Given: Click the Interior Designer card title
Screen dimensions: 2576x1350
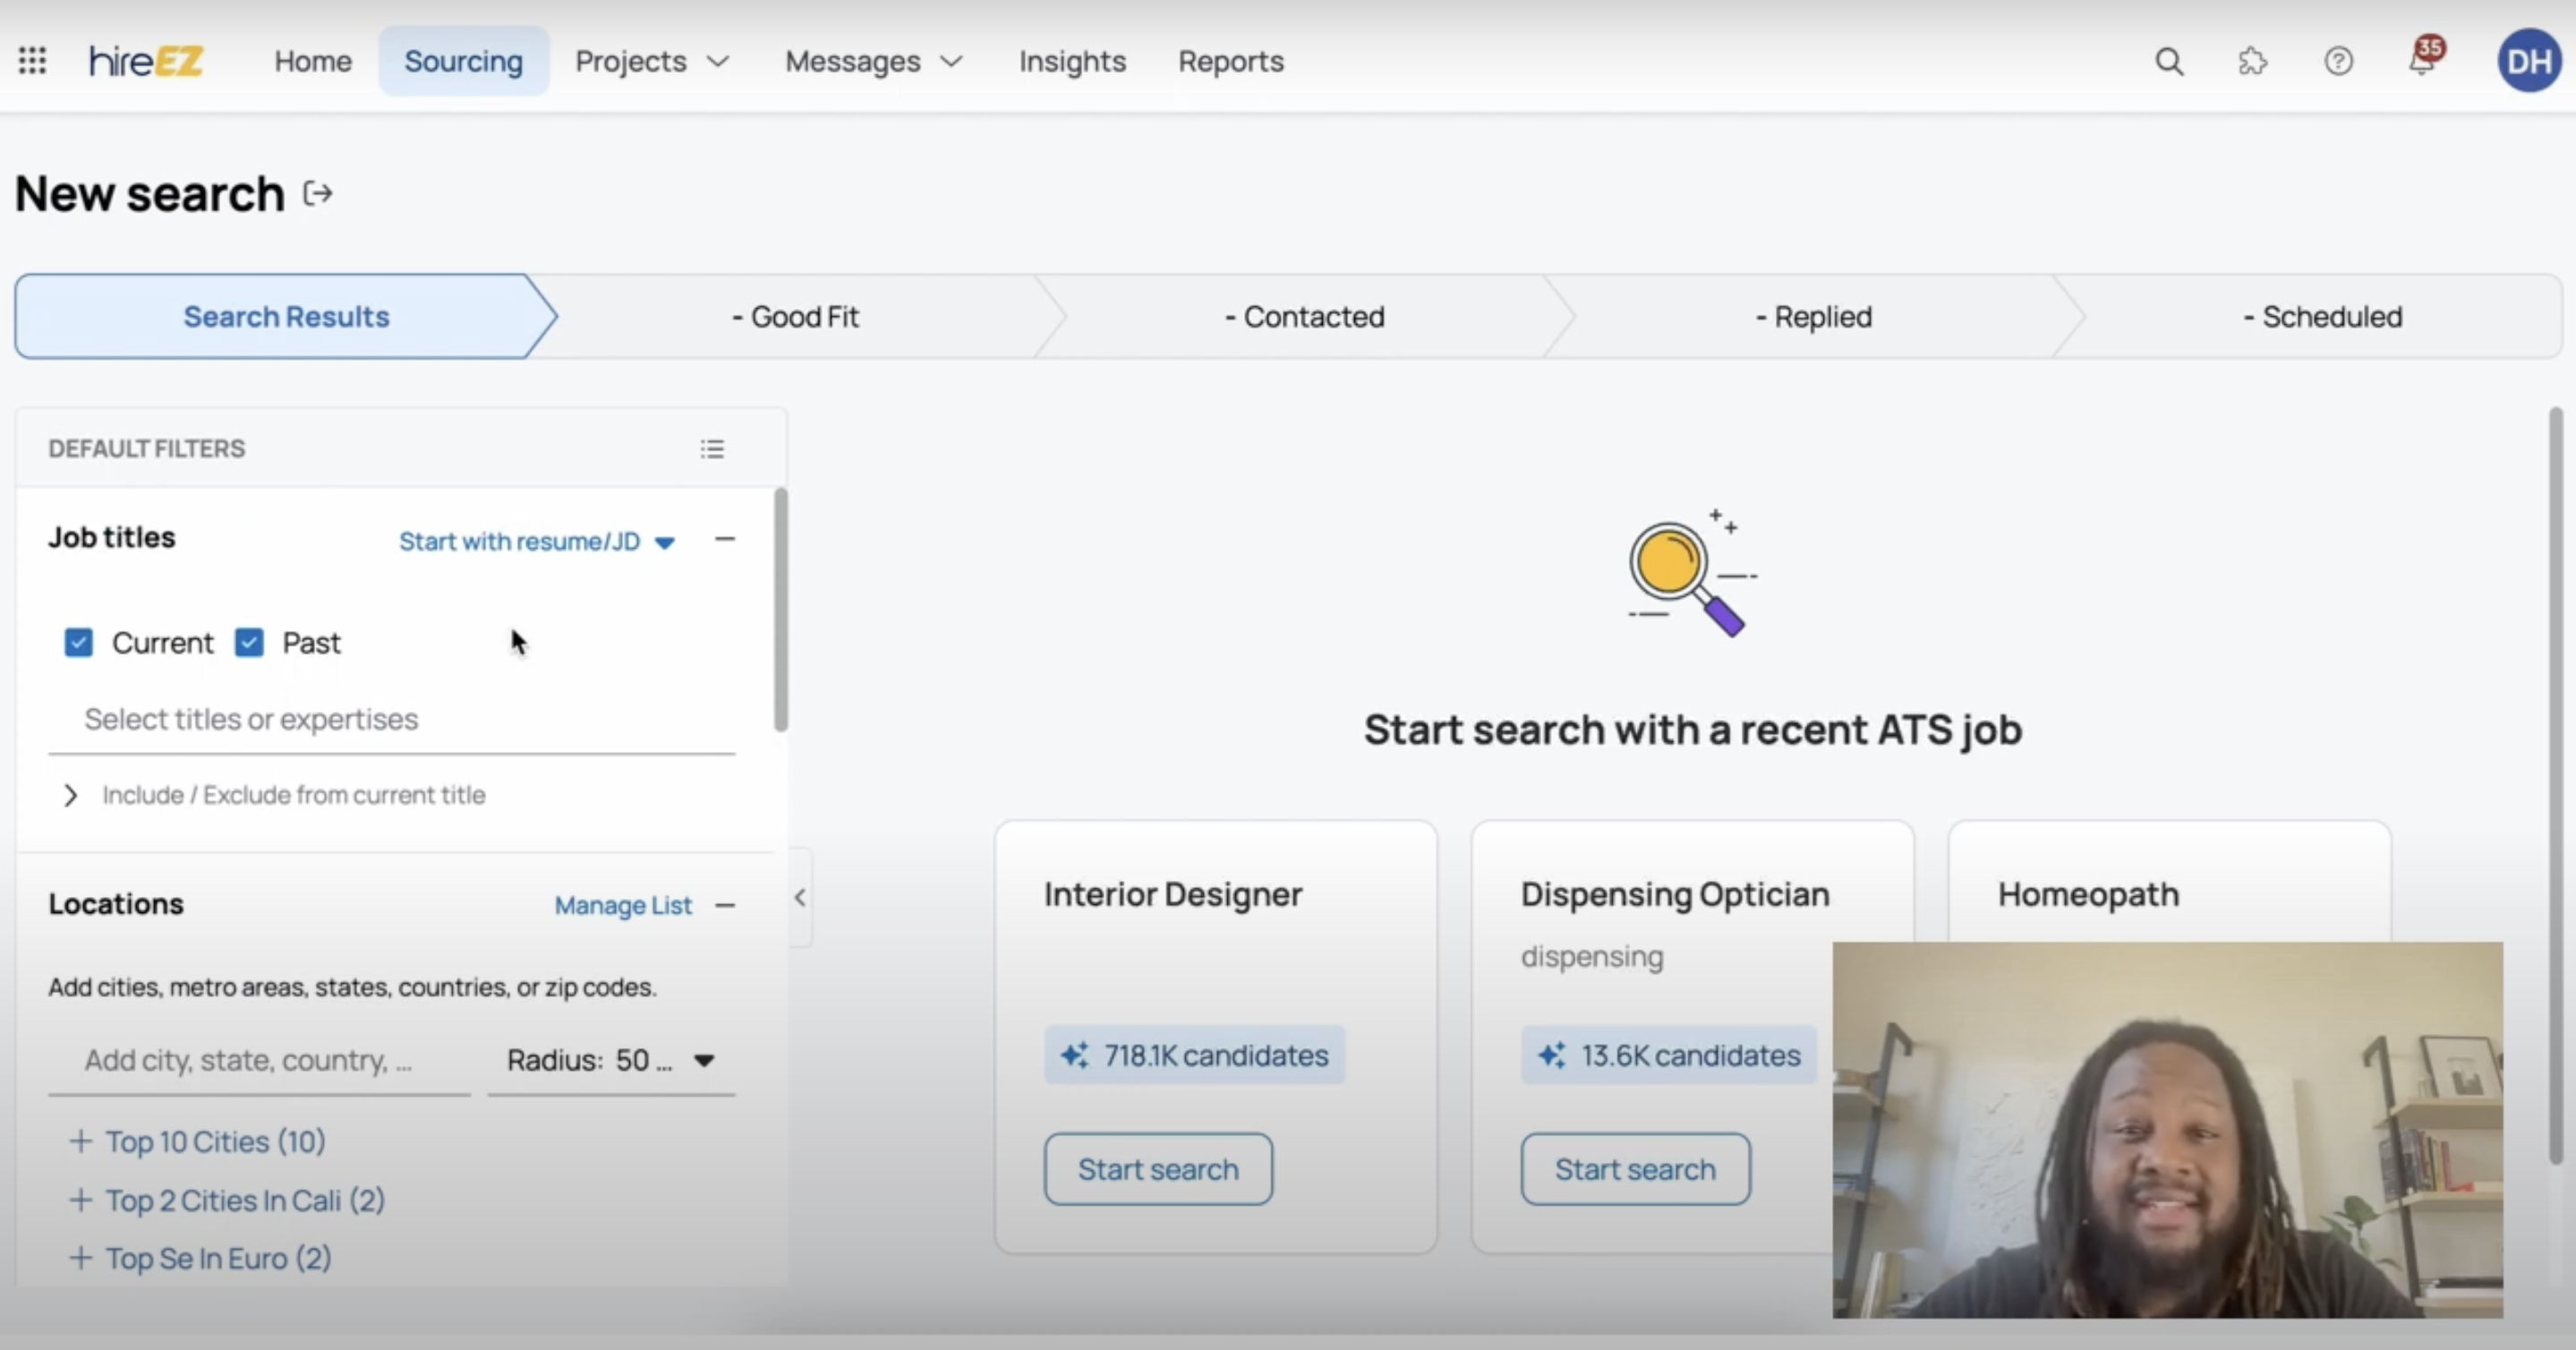Looking at the screenshot, I should point(1173,894).
